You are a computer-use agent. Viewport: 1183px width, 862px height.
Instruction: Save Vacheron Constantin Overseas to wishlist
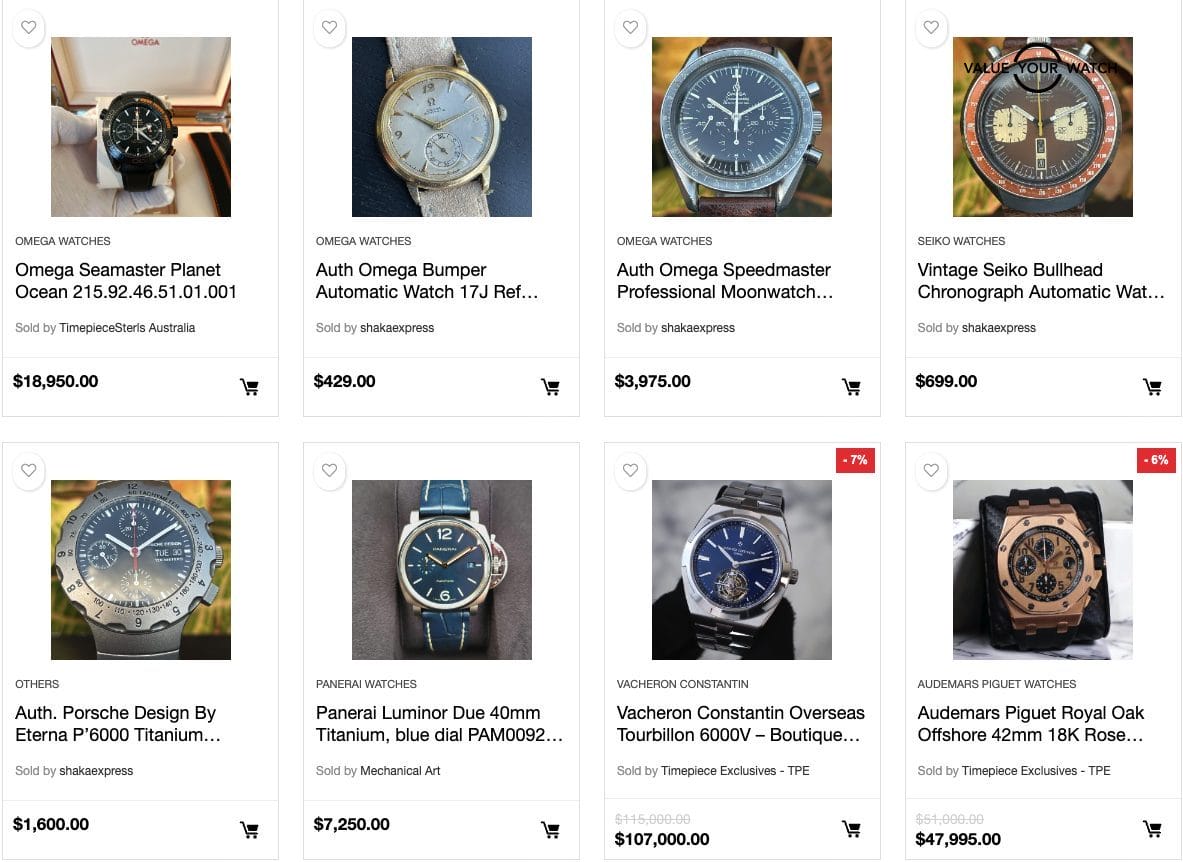click(630, 471)
